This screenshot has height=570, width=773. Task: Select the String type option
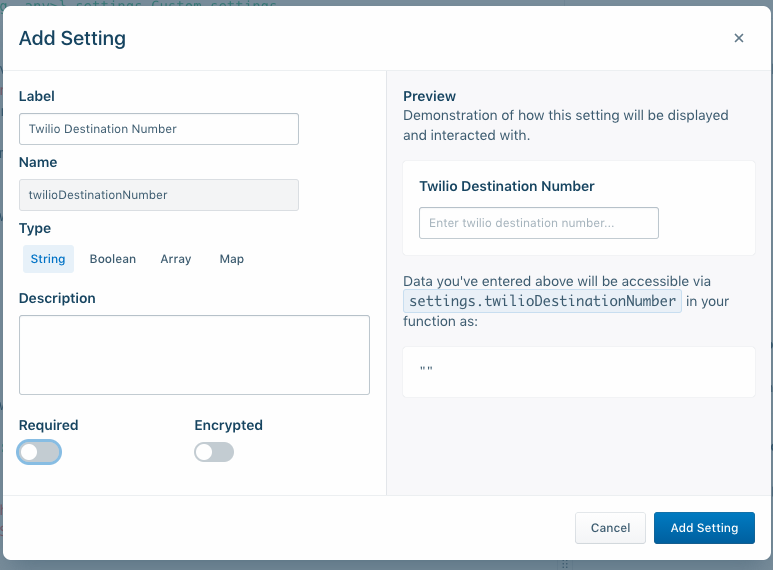48,259
